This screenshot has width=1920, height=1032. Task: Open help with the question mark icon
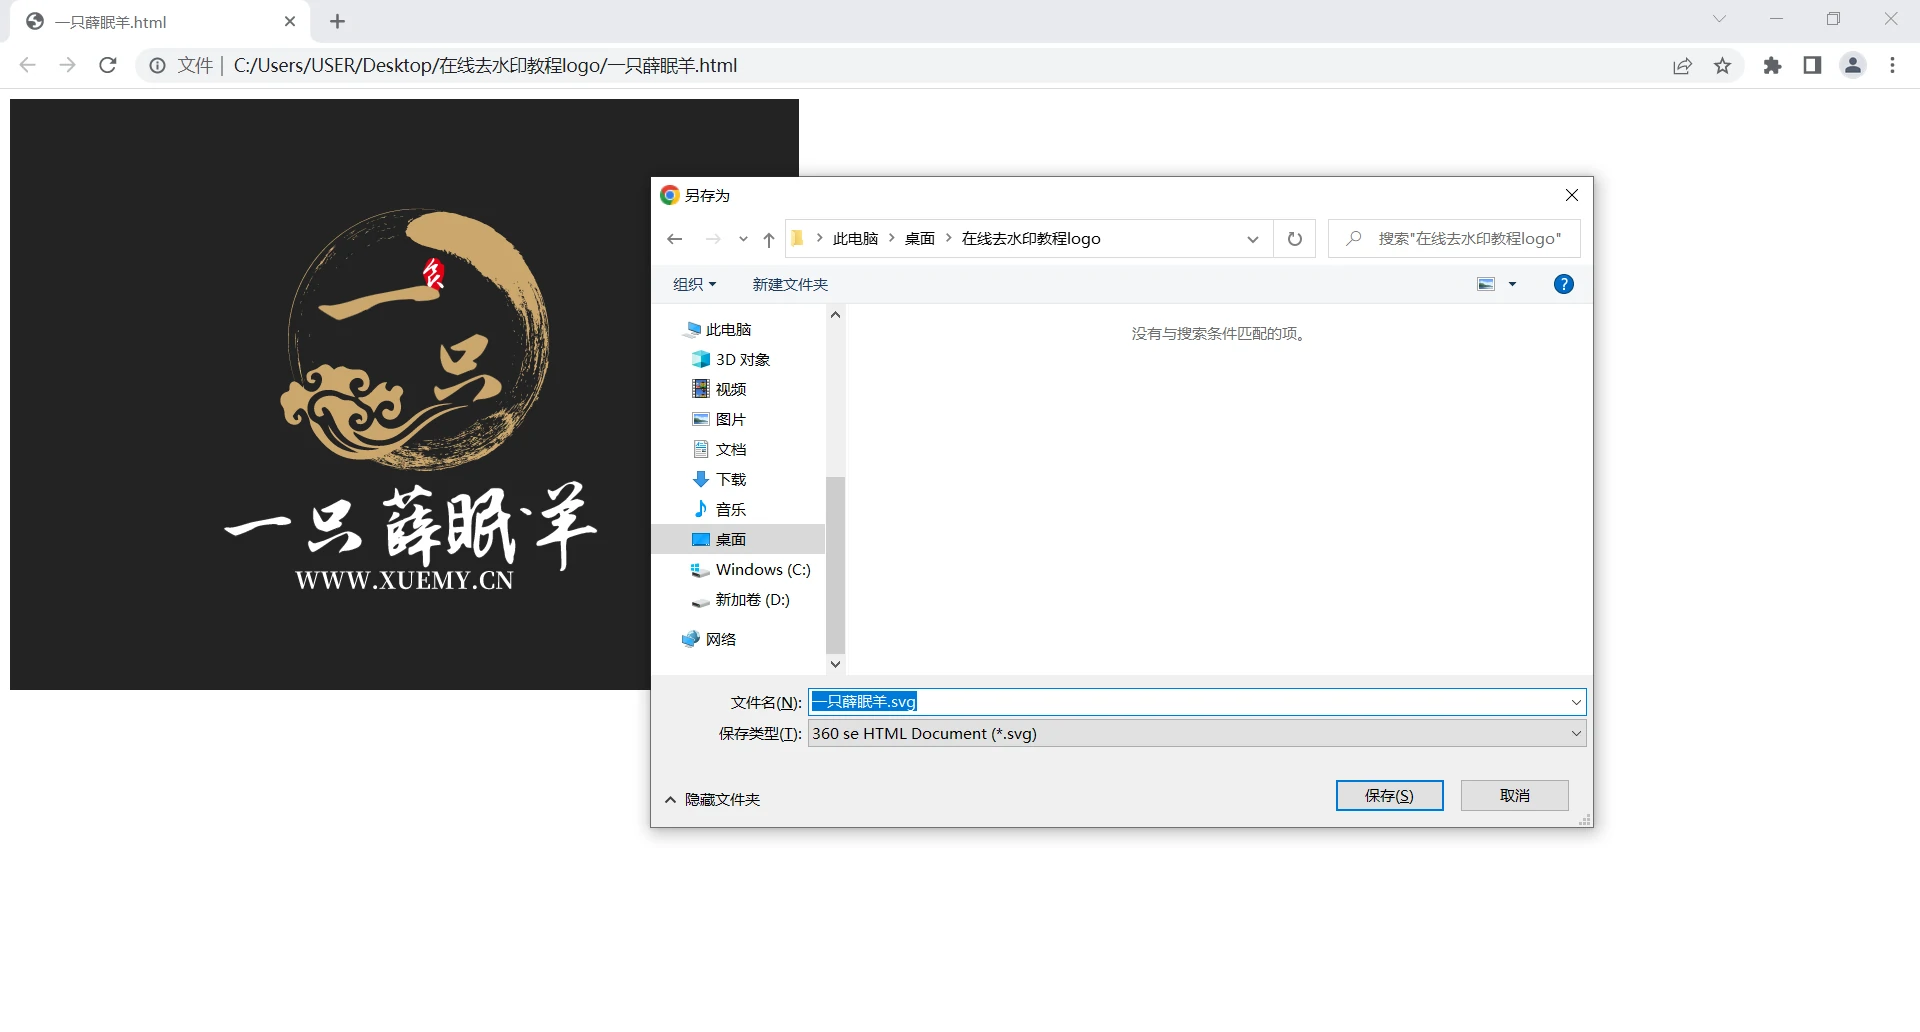click(1564, 284)
